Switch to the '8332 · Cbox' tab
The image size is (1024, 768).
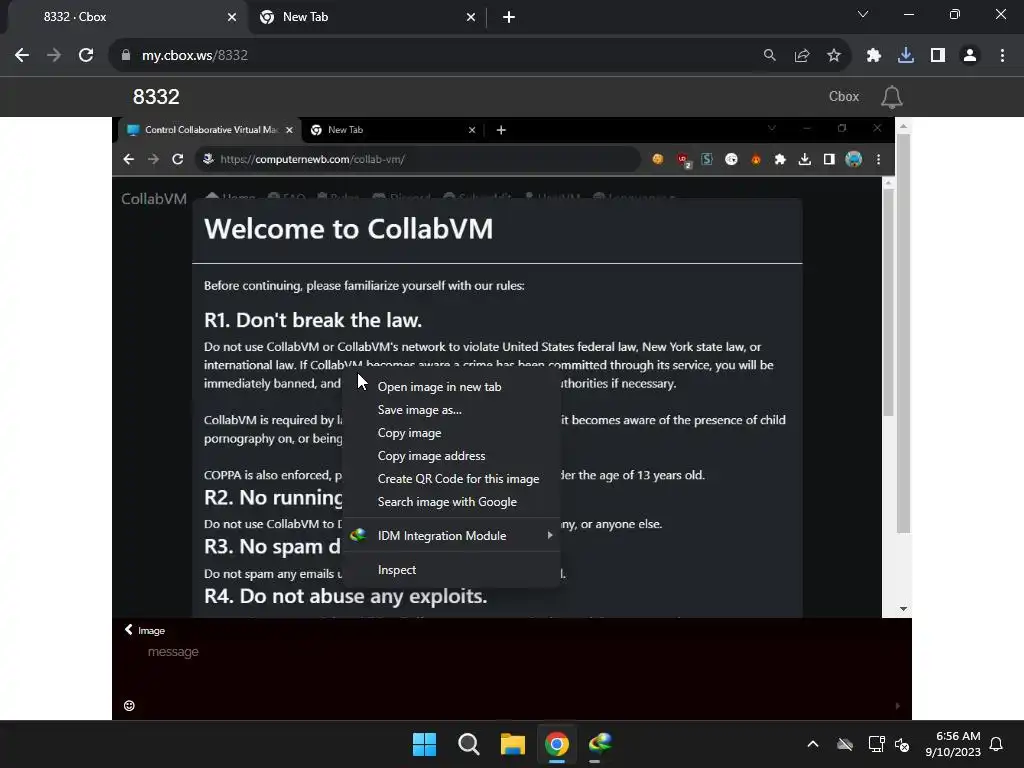[124, 17]
